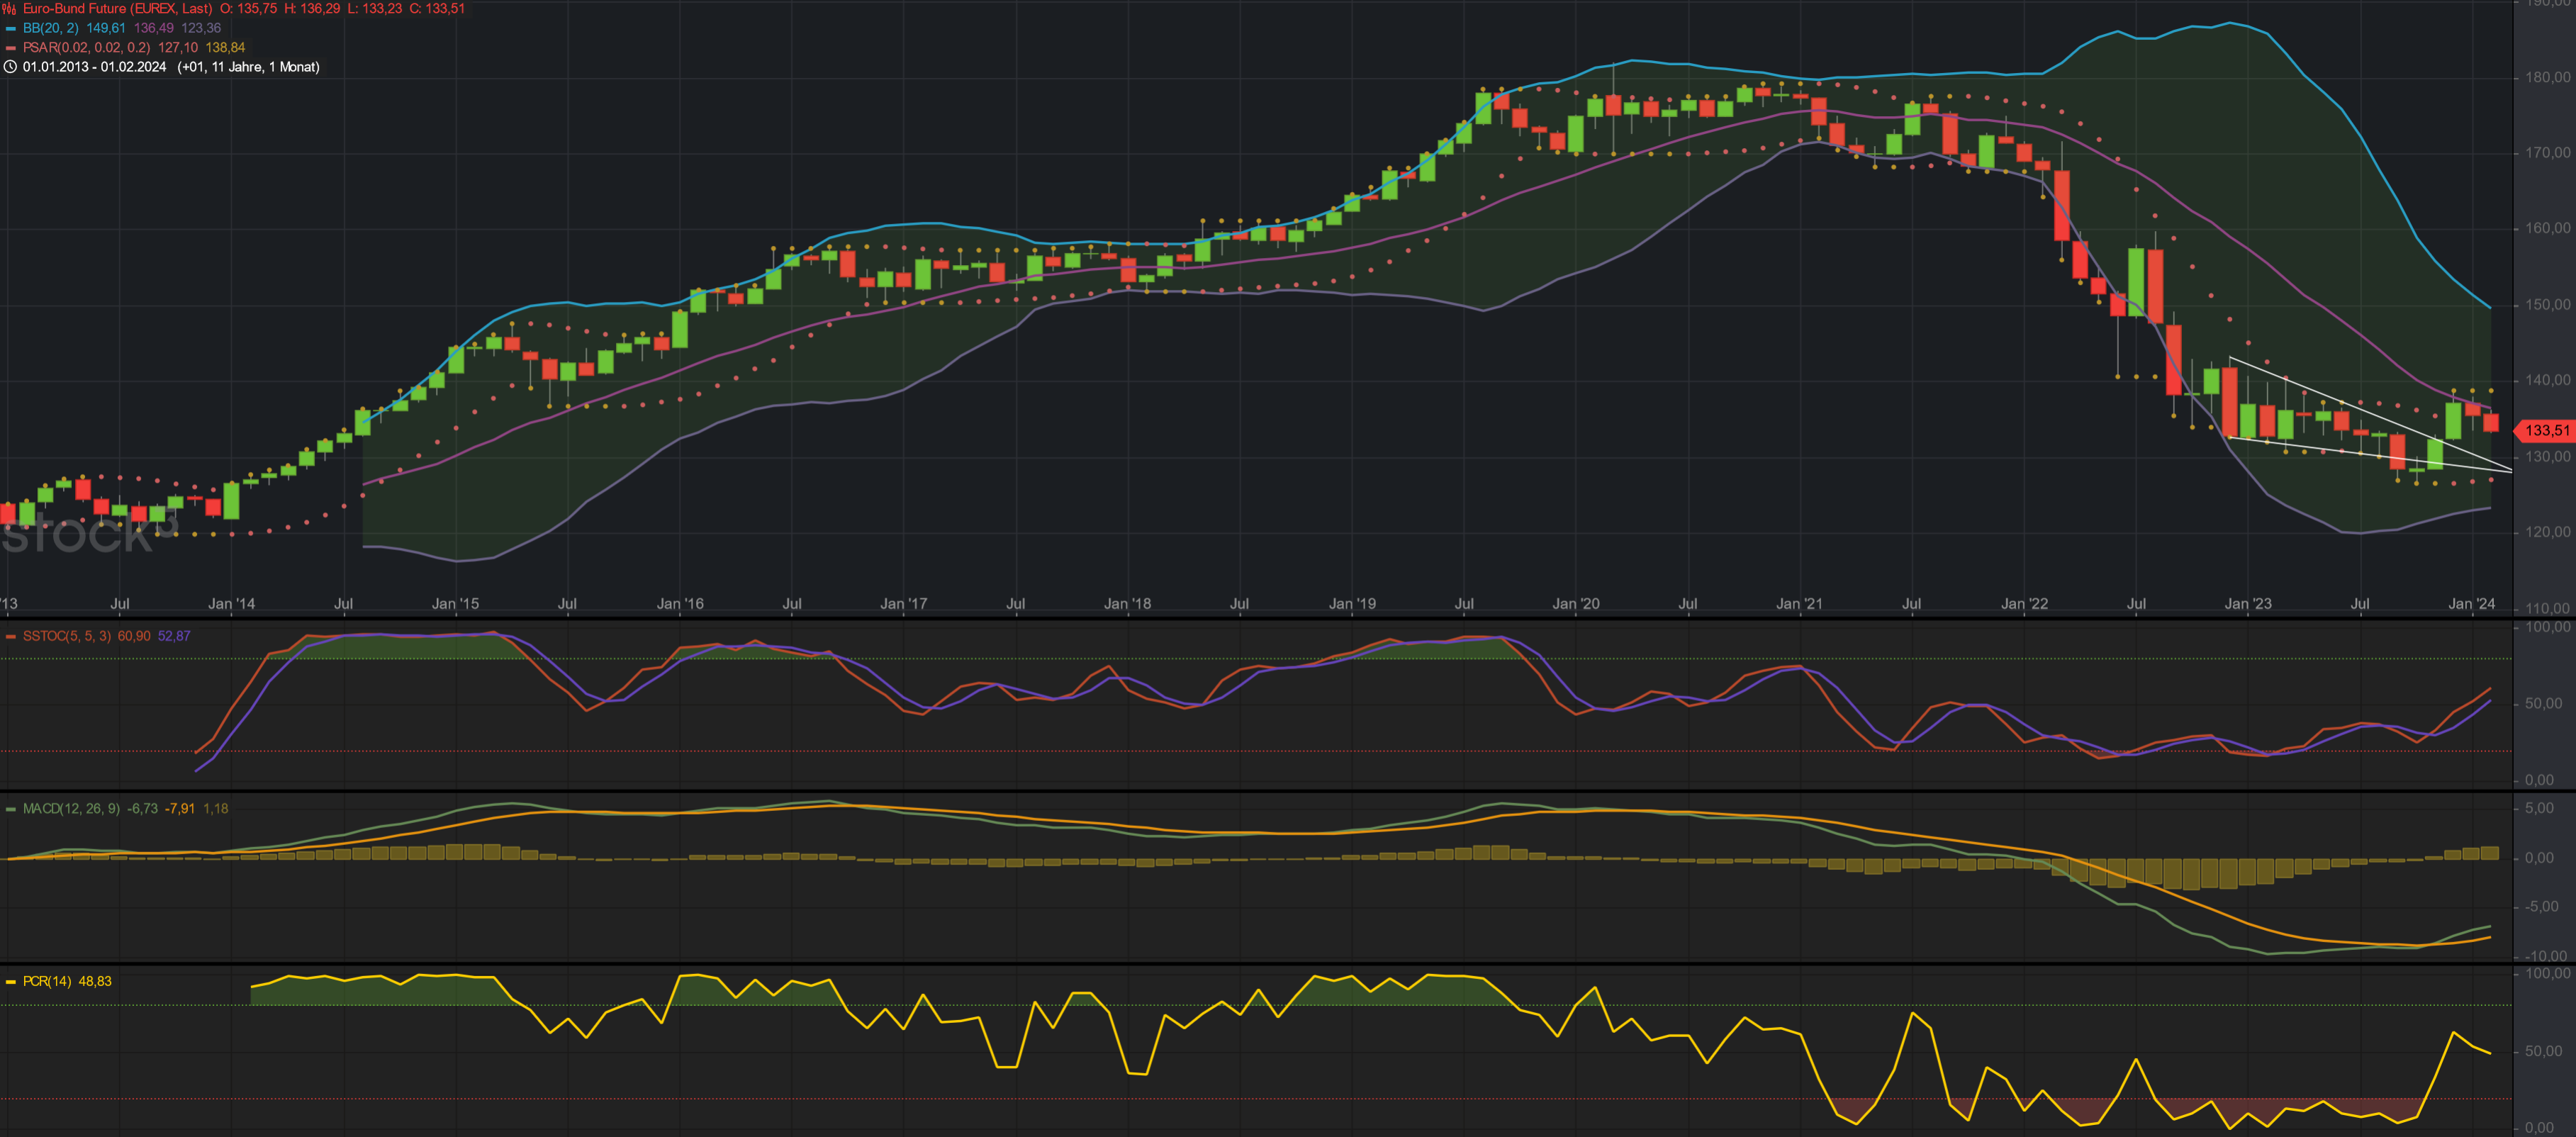
Task: Select the SSTOC(5, 5, 3) indicator label
Action: tap(66, 636)
